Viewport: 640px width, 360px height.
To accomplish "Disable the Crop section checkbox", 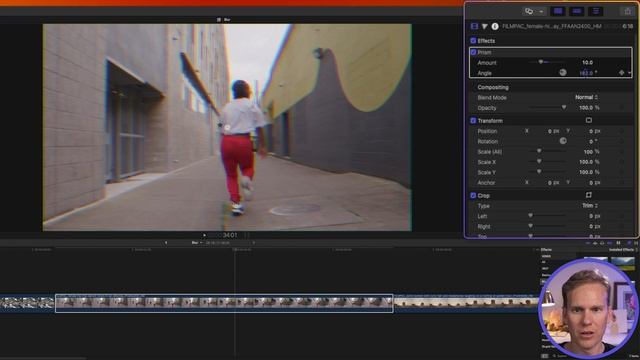I will point(473,196).
